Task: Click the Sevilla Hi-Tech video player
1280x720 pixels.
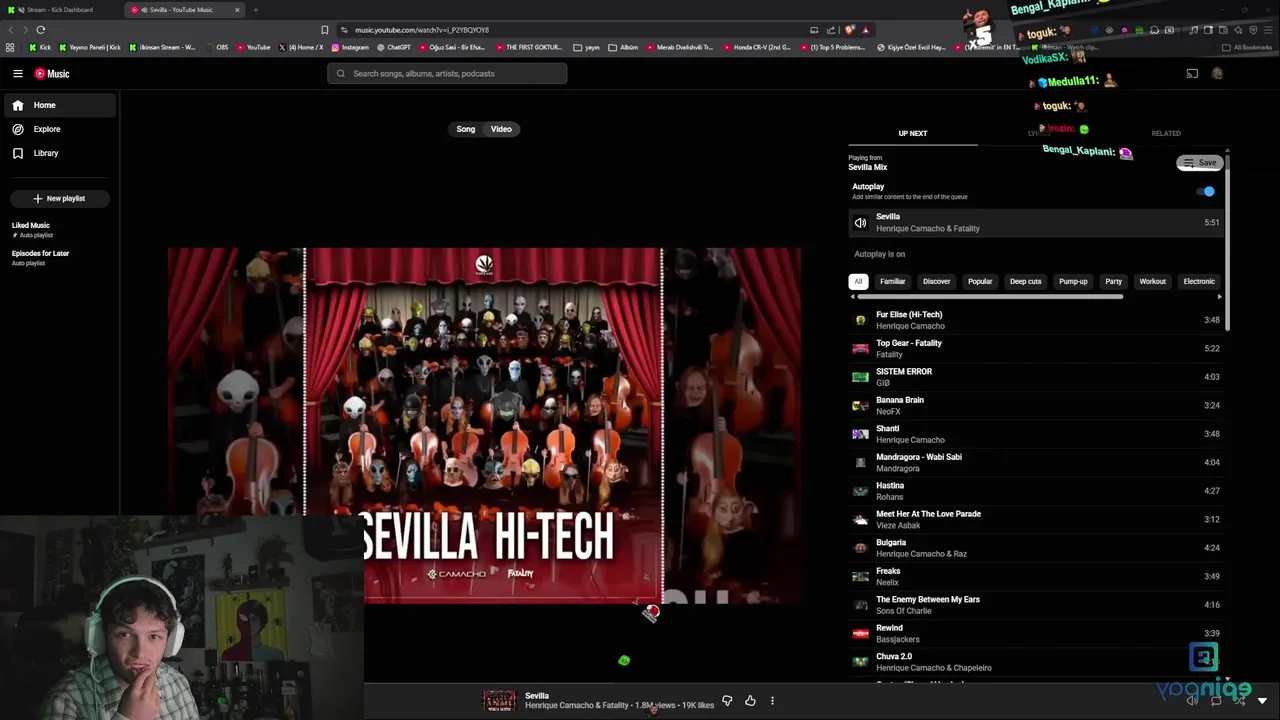Action: pos(484,426)
